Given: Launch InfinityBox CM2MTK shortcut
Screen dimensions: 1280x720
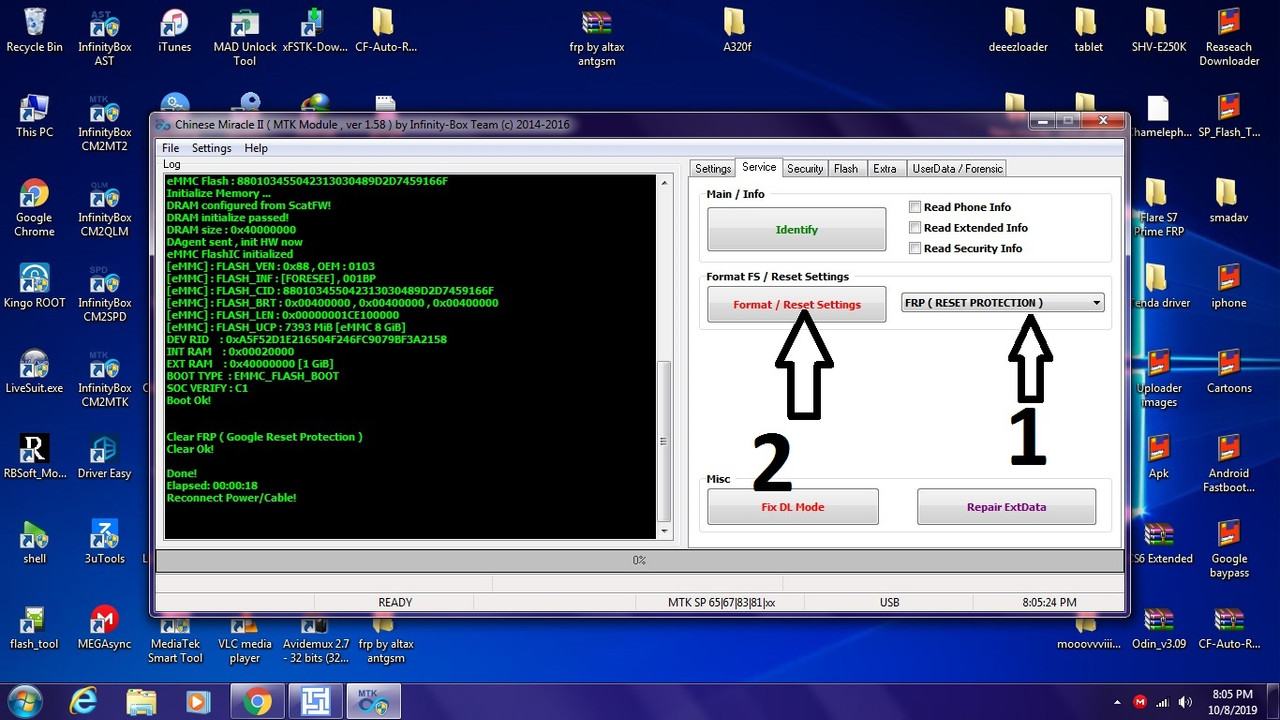Looking at the screenshot, I should [105, 378].
